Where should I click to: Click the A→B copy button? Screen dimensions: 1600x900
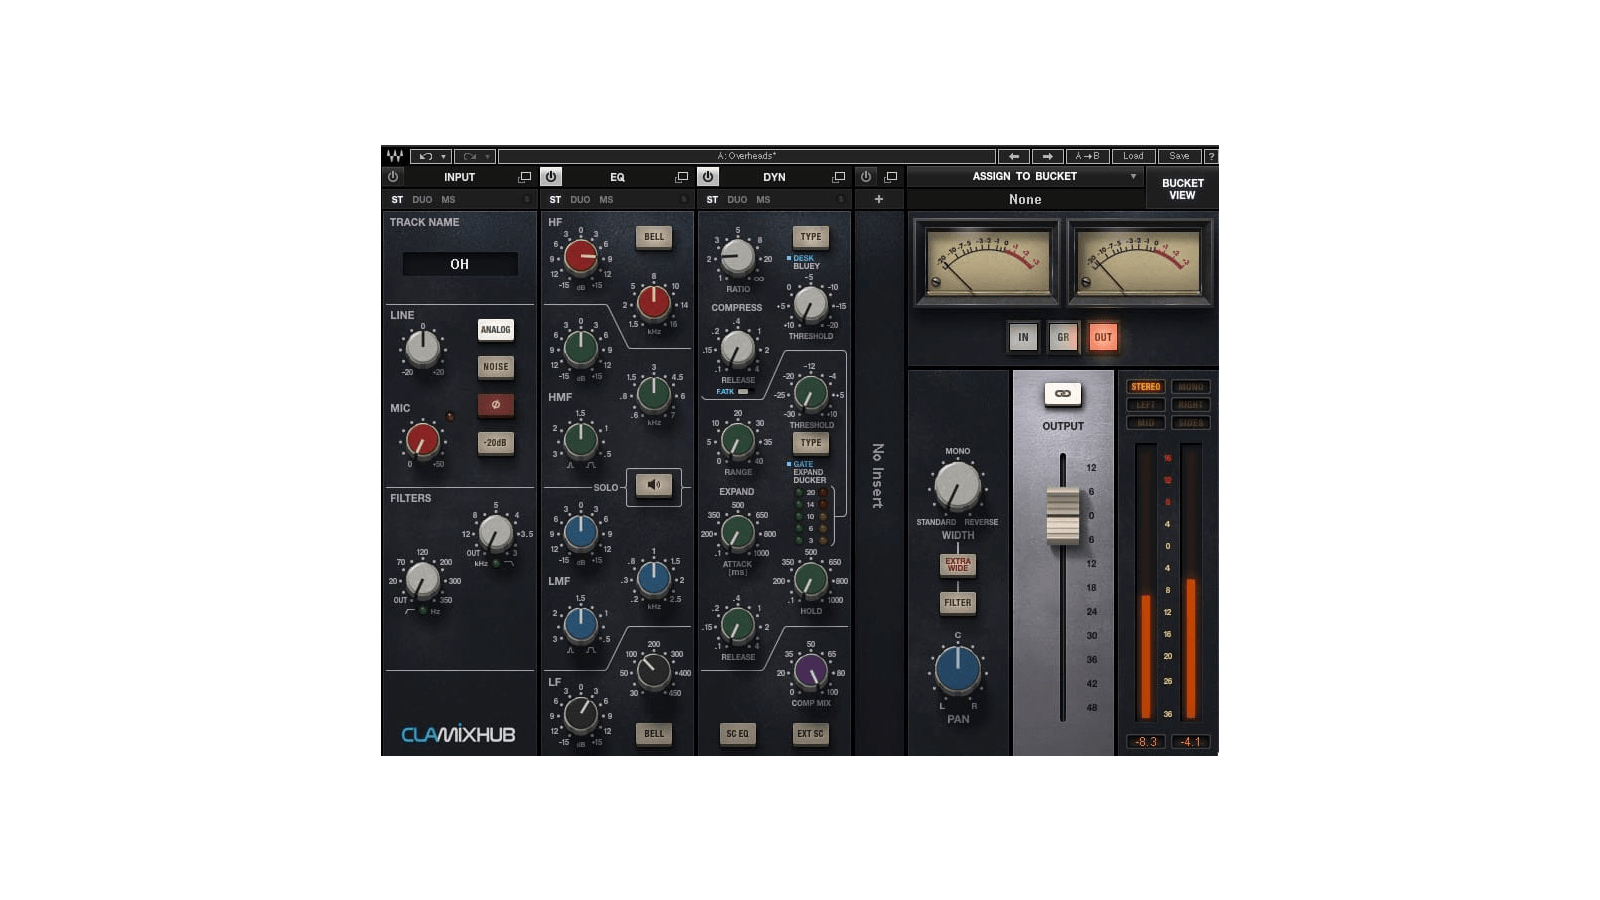1087,156
